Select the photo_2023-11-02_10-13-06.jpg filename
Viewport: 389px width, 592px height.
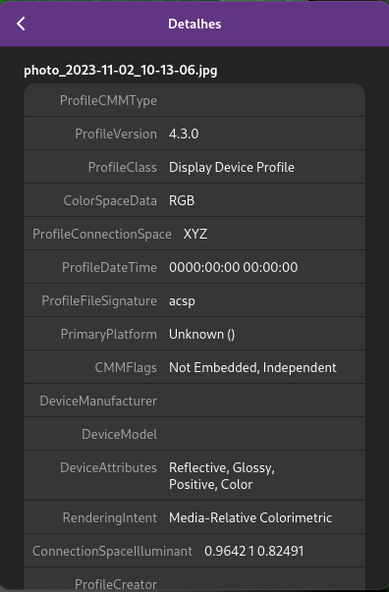click(120, 71)
